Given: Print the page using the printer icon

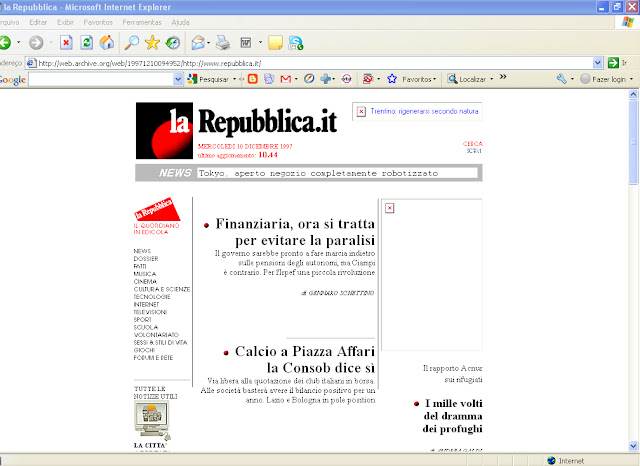Looking at the screenshot, I should click(223, 42).
